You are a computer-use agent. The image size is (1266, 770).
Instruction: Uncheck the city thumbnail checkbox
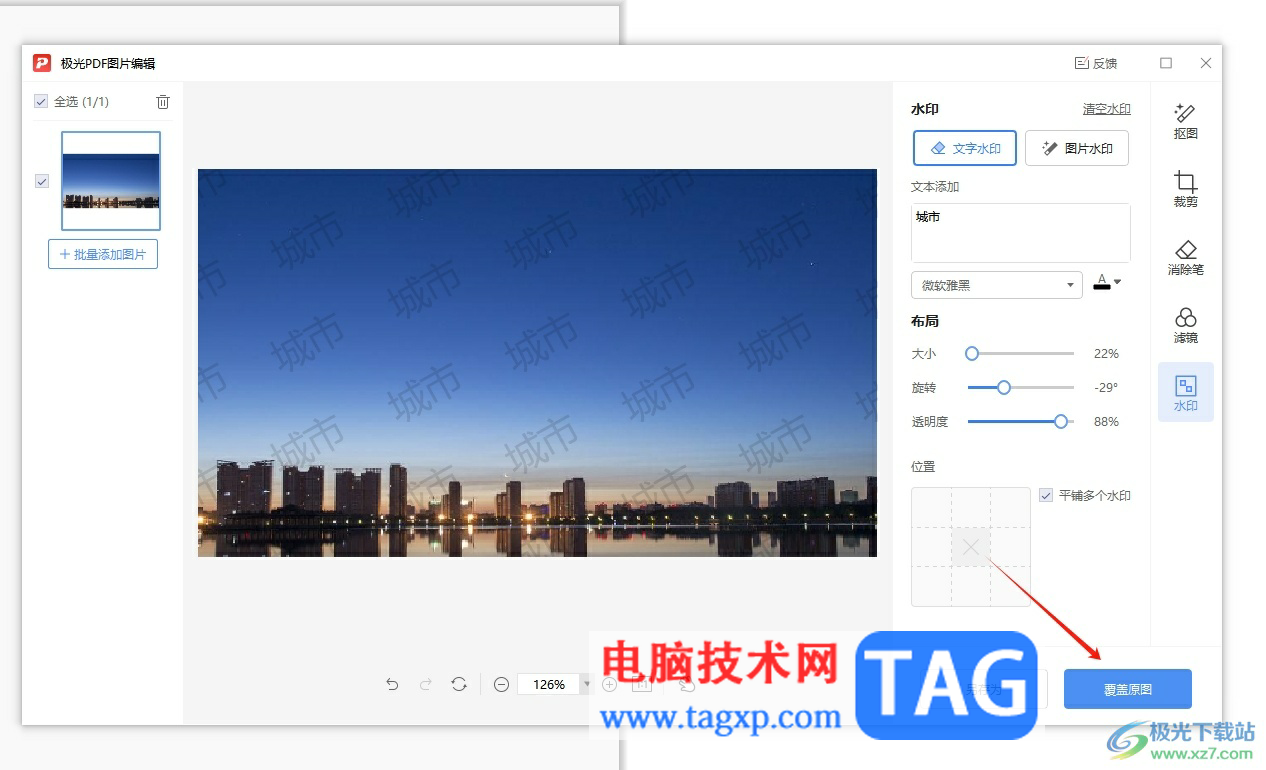click(42, 181)
